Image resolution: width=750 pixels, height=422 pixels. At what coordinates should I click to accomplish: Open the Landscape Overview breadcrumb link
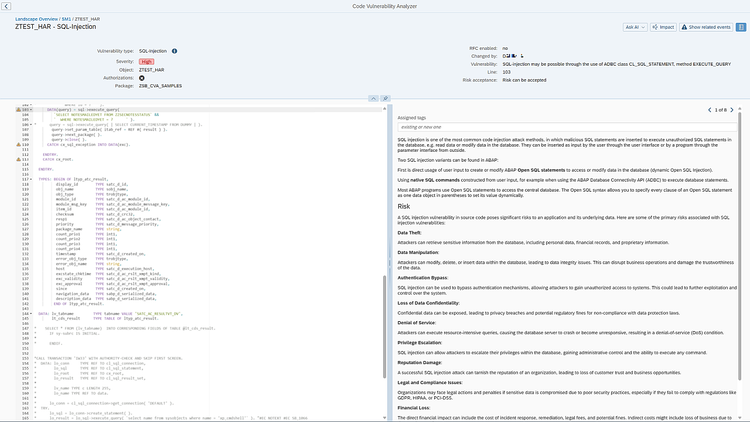pos(36,19)
